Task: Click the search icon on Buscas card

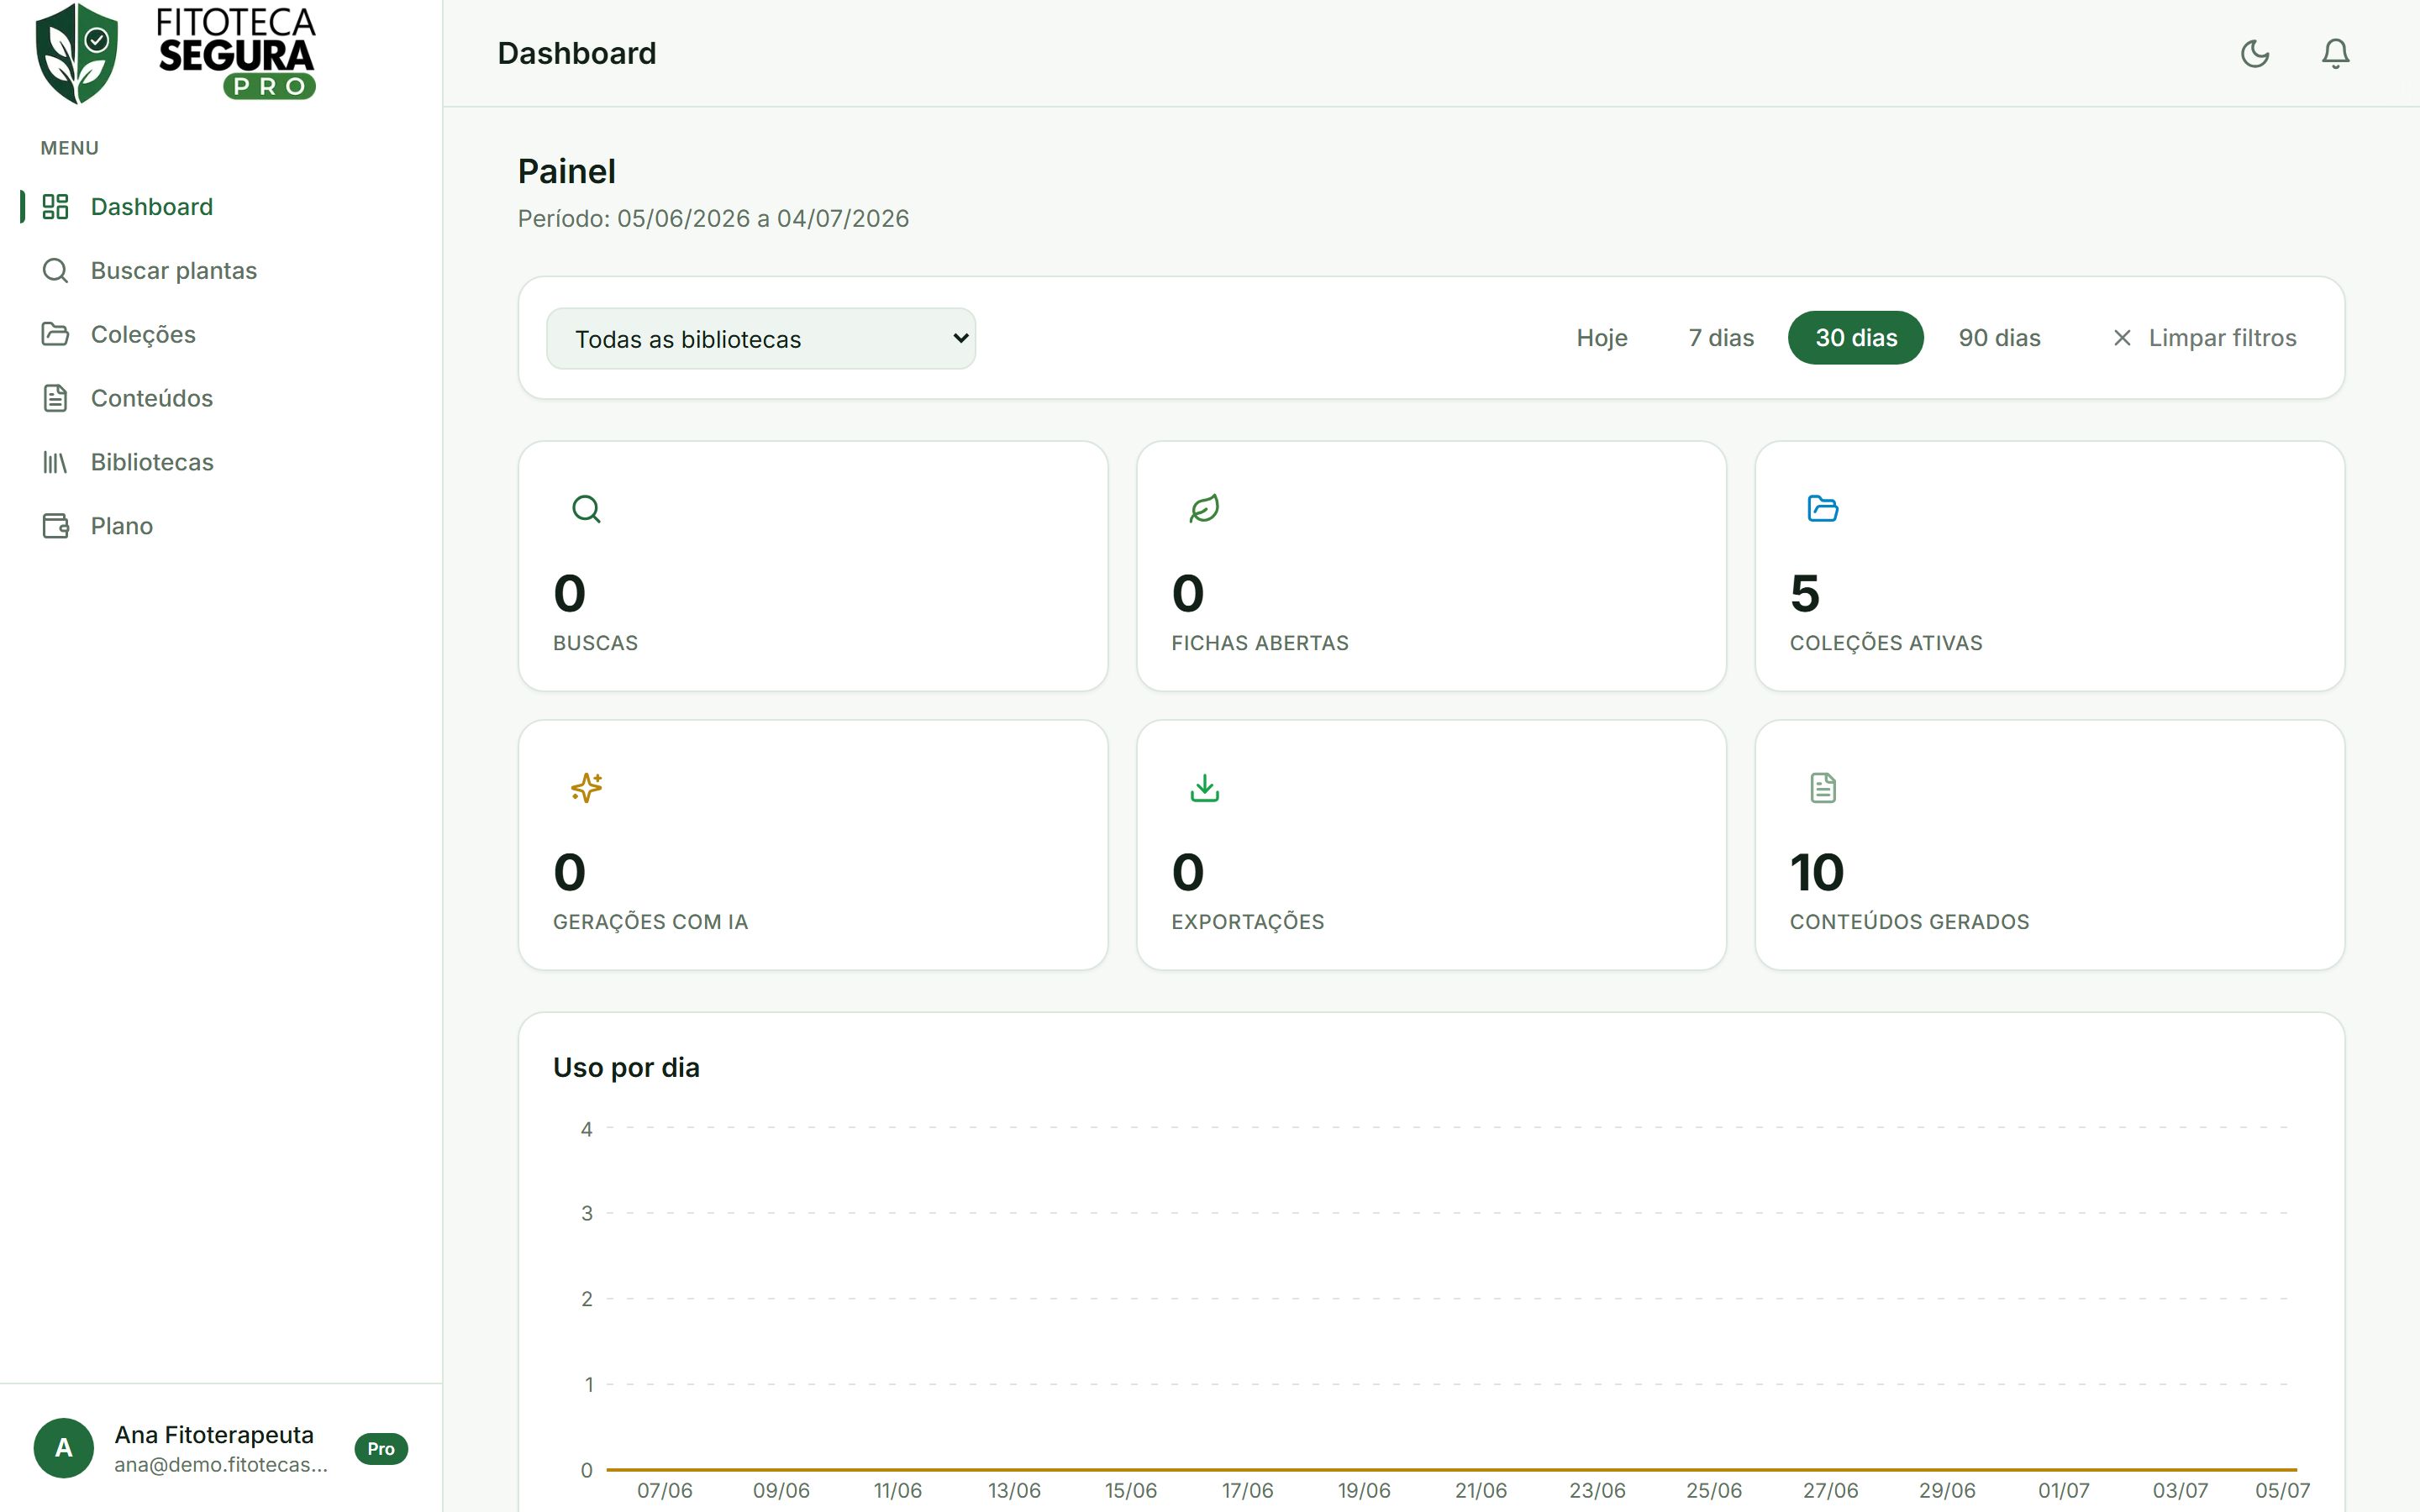Action: [586, 509]
